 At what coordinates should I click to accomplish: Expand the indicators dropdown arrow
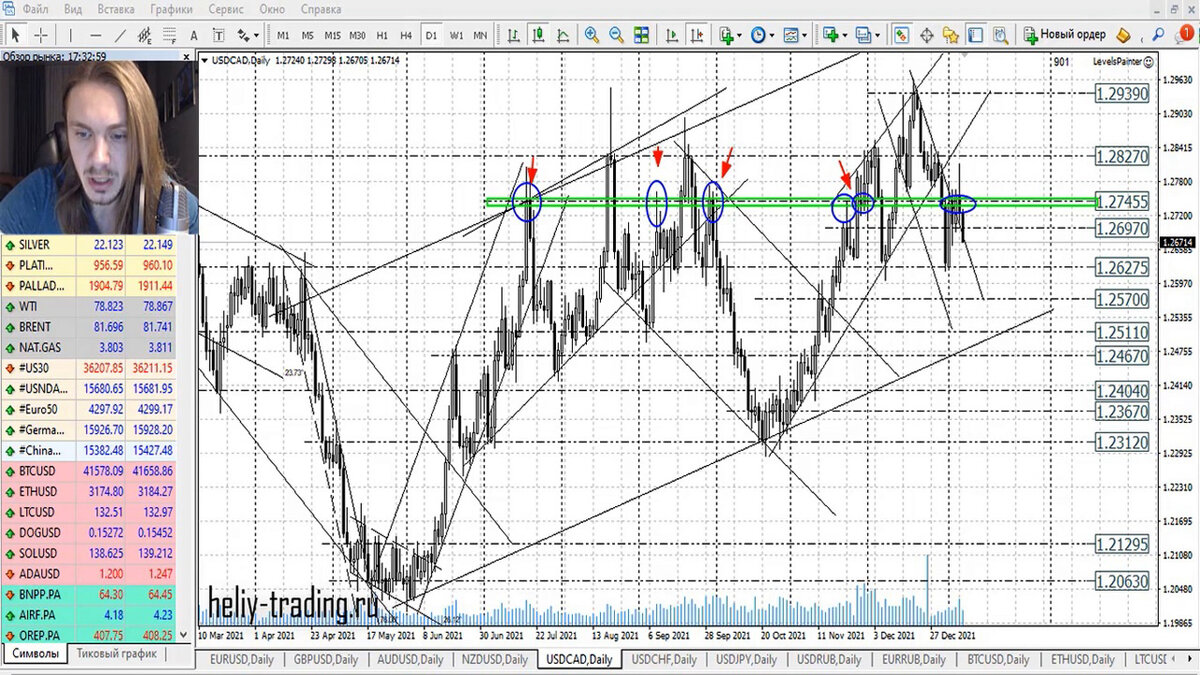coord(740,35)
